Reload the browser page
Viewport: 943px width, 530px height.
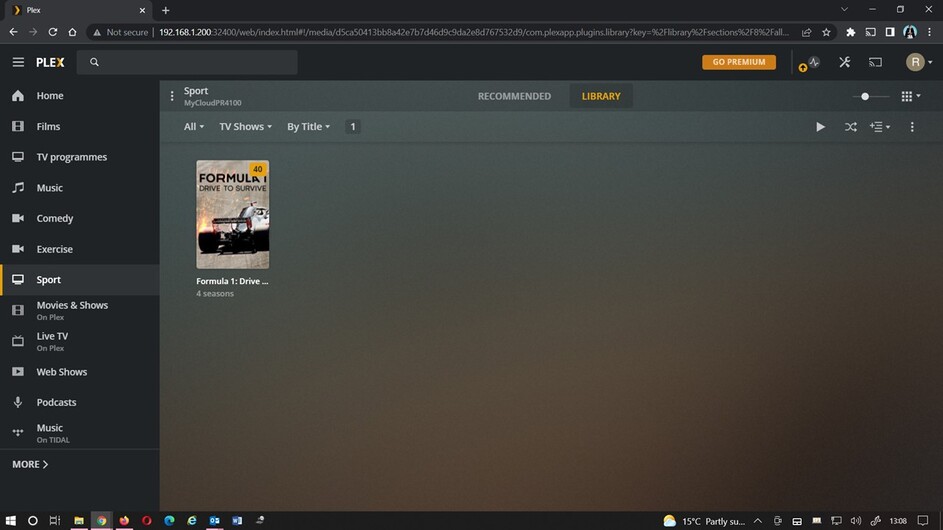(x=52, y=32)
